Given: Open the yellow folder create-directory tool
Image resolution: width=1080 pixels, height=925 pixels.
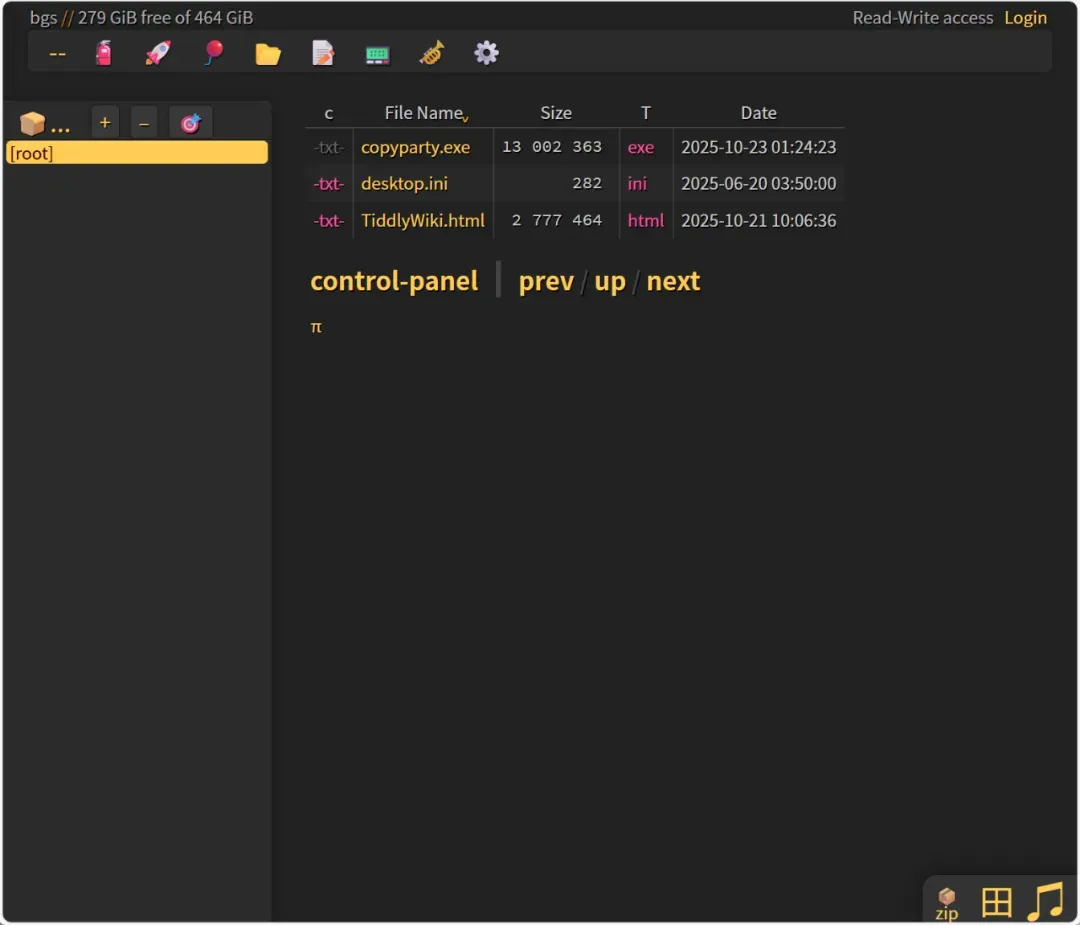Looking at the screenshot, I should (x=268, y=54).
